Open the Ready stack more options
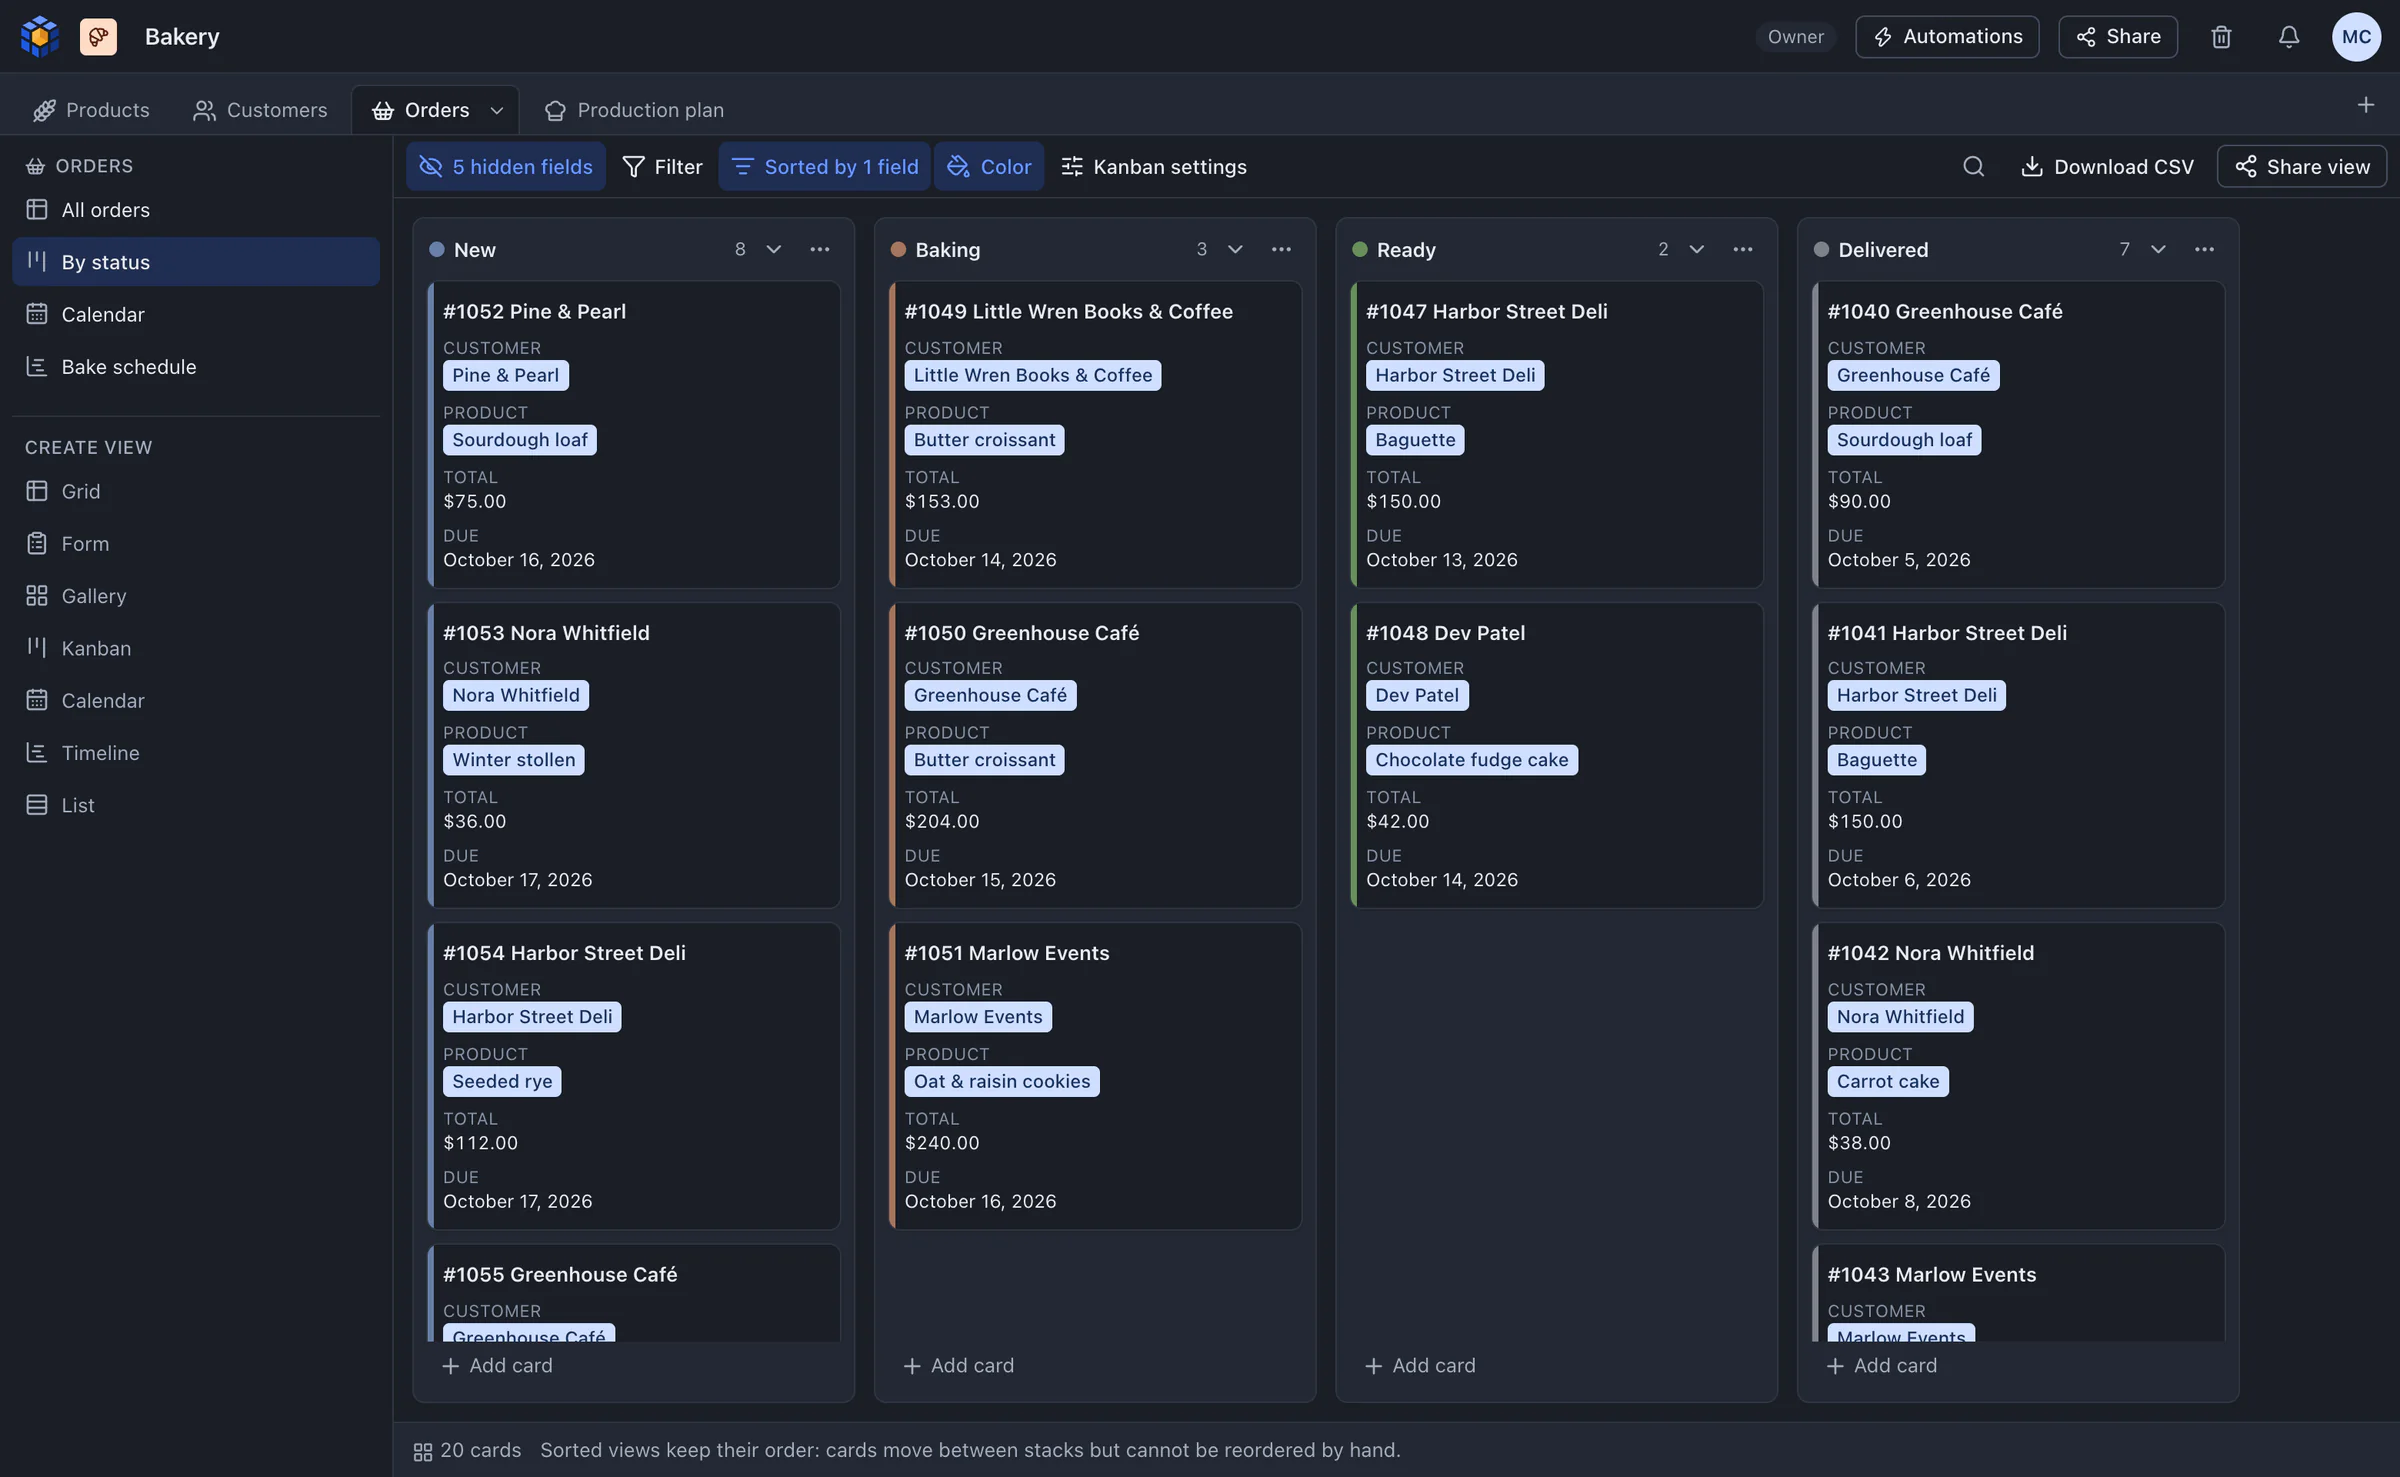The width and height of the screenshot is (2400, 1477). 1743,249
